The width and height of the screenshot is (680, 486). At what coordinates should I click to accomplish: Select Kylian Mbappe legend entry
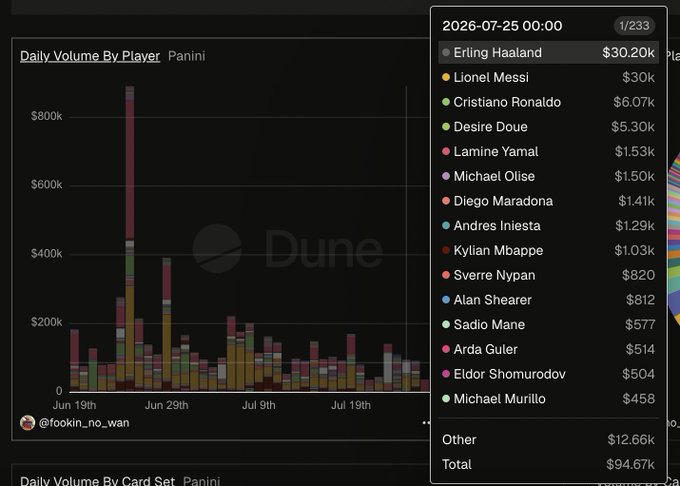click(x=549, y=250)
